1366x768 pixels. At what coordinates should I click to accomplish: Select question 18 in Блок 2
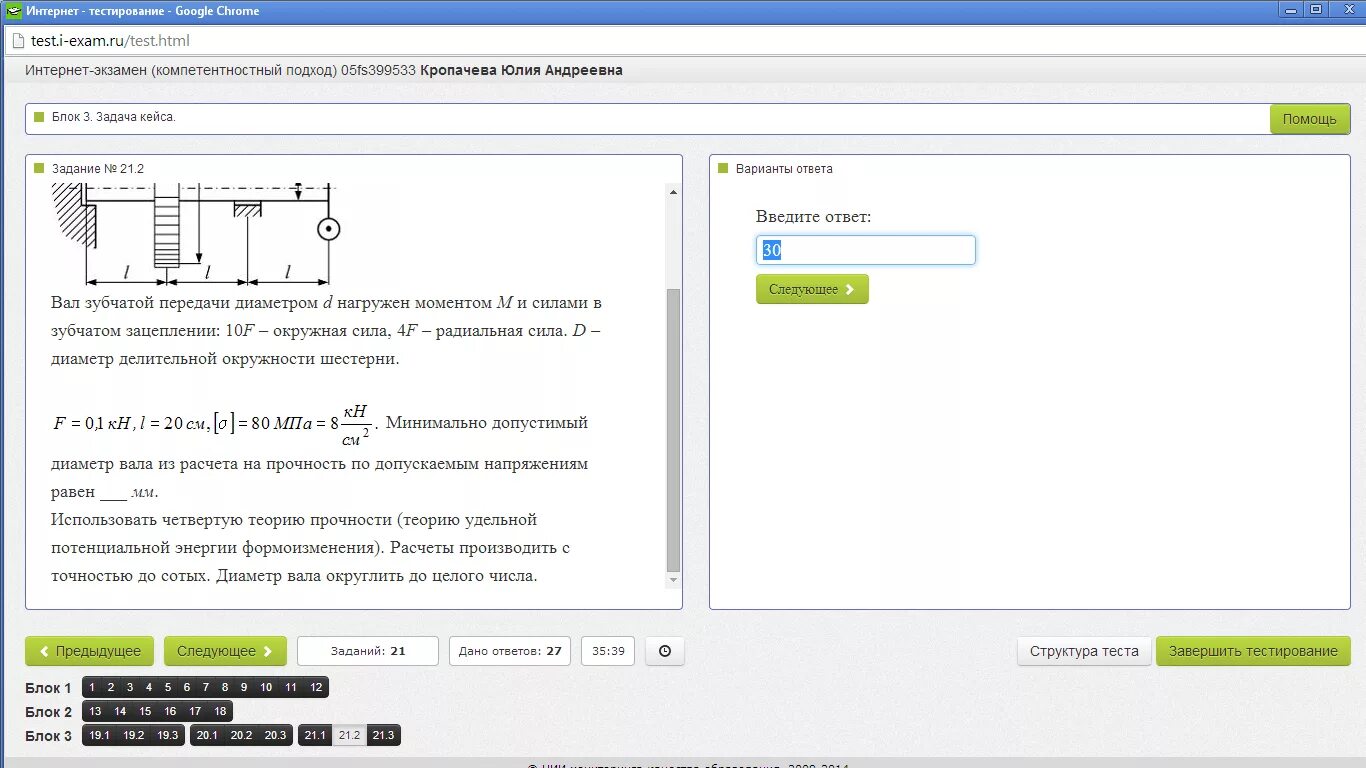tap(220, 711)
